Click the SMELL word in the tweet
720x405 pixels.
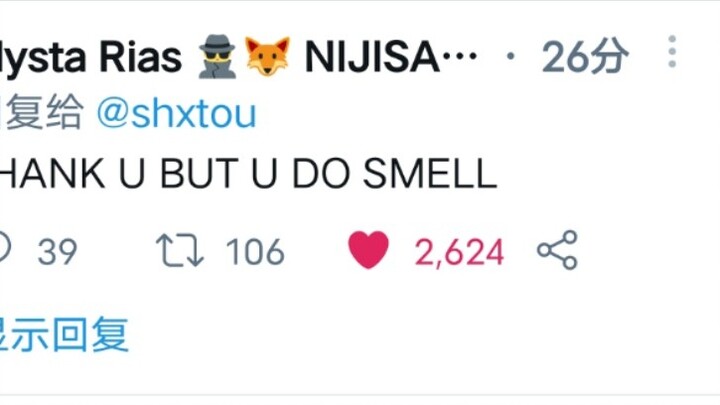430,174
